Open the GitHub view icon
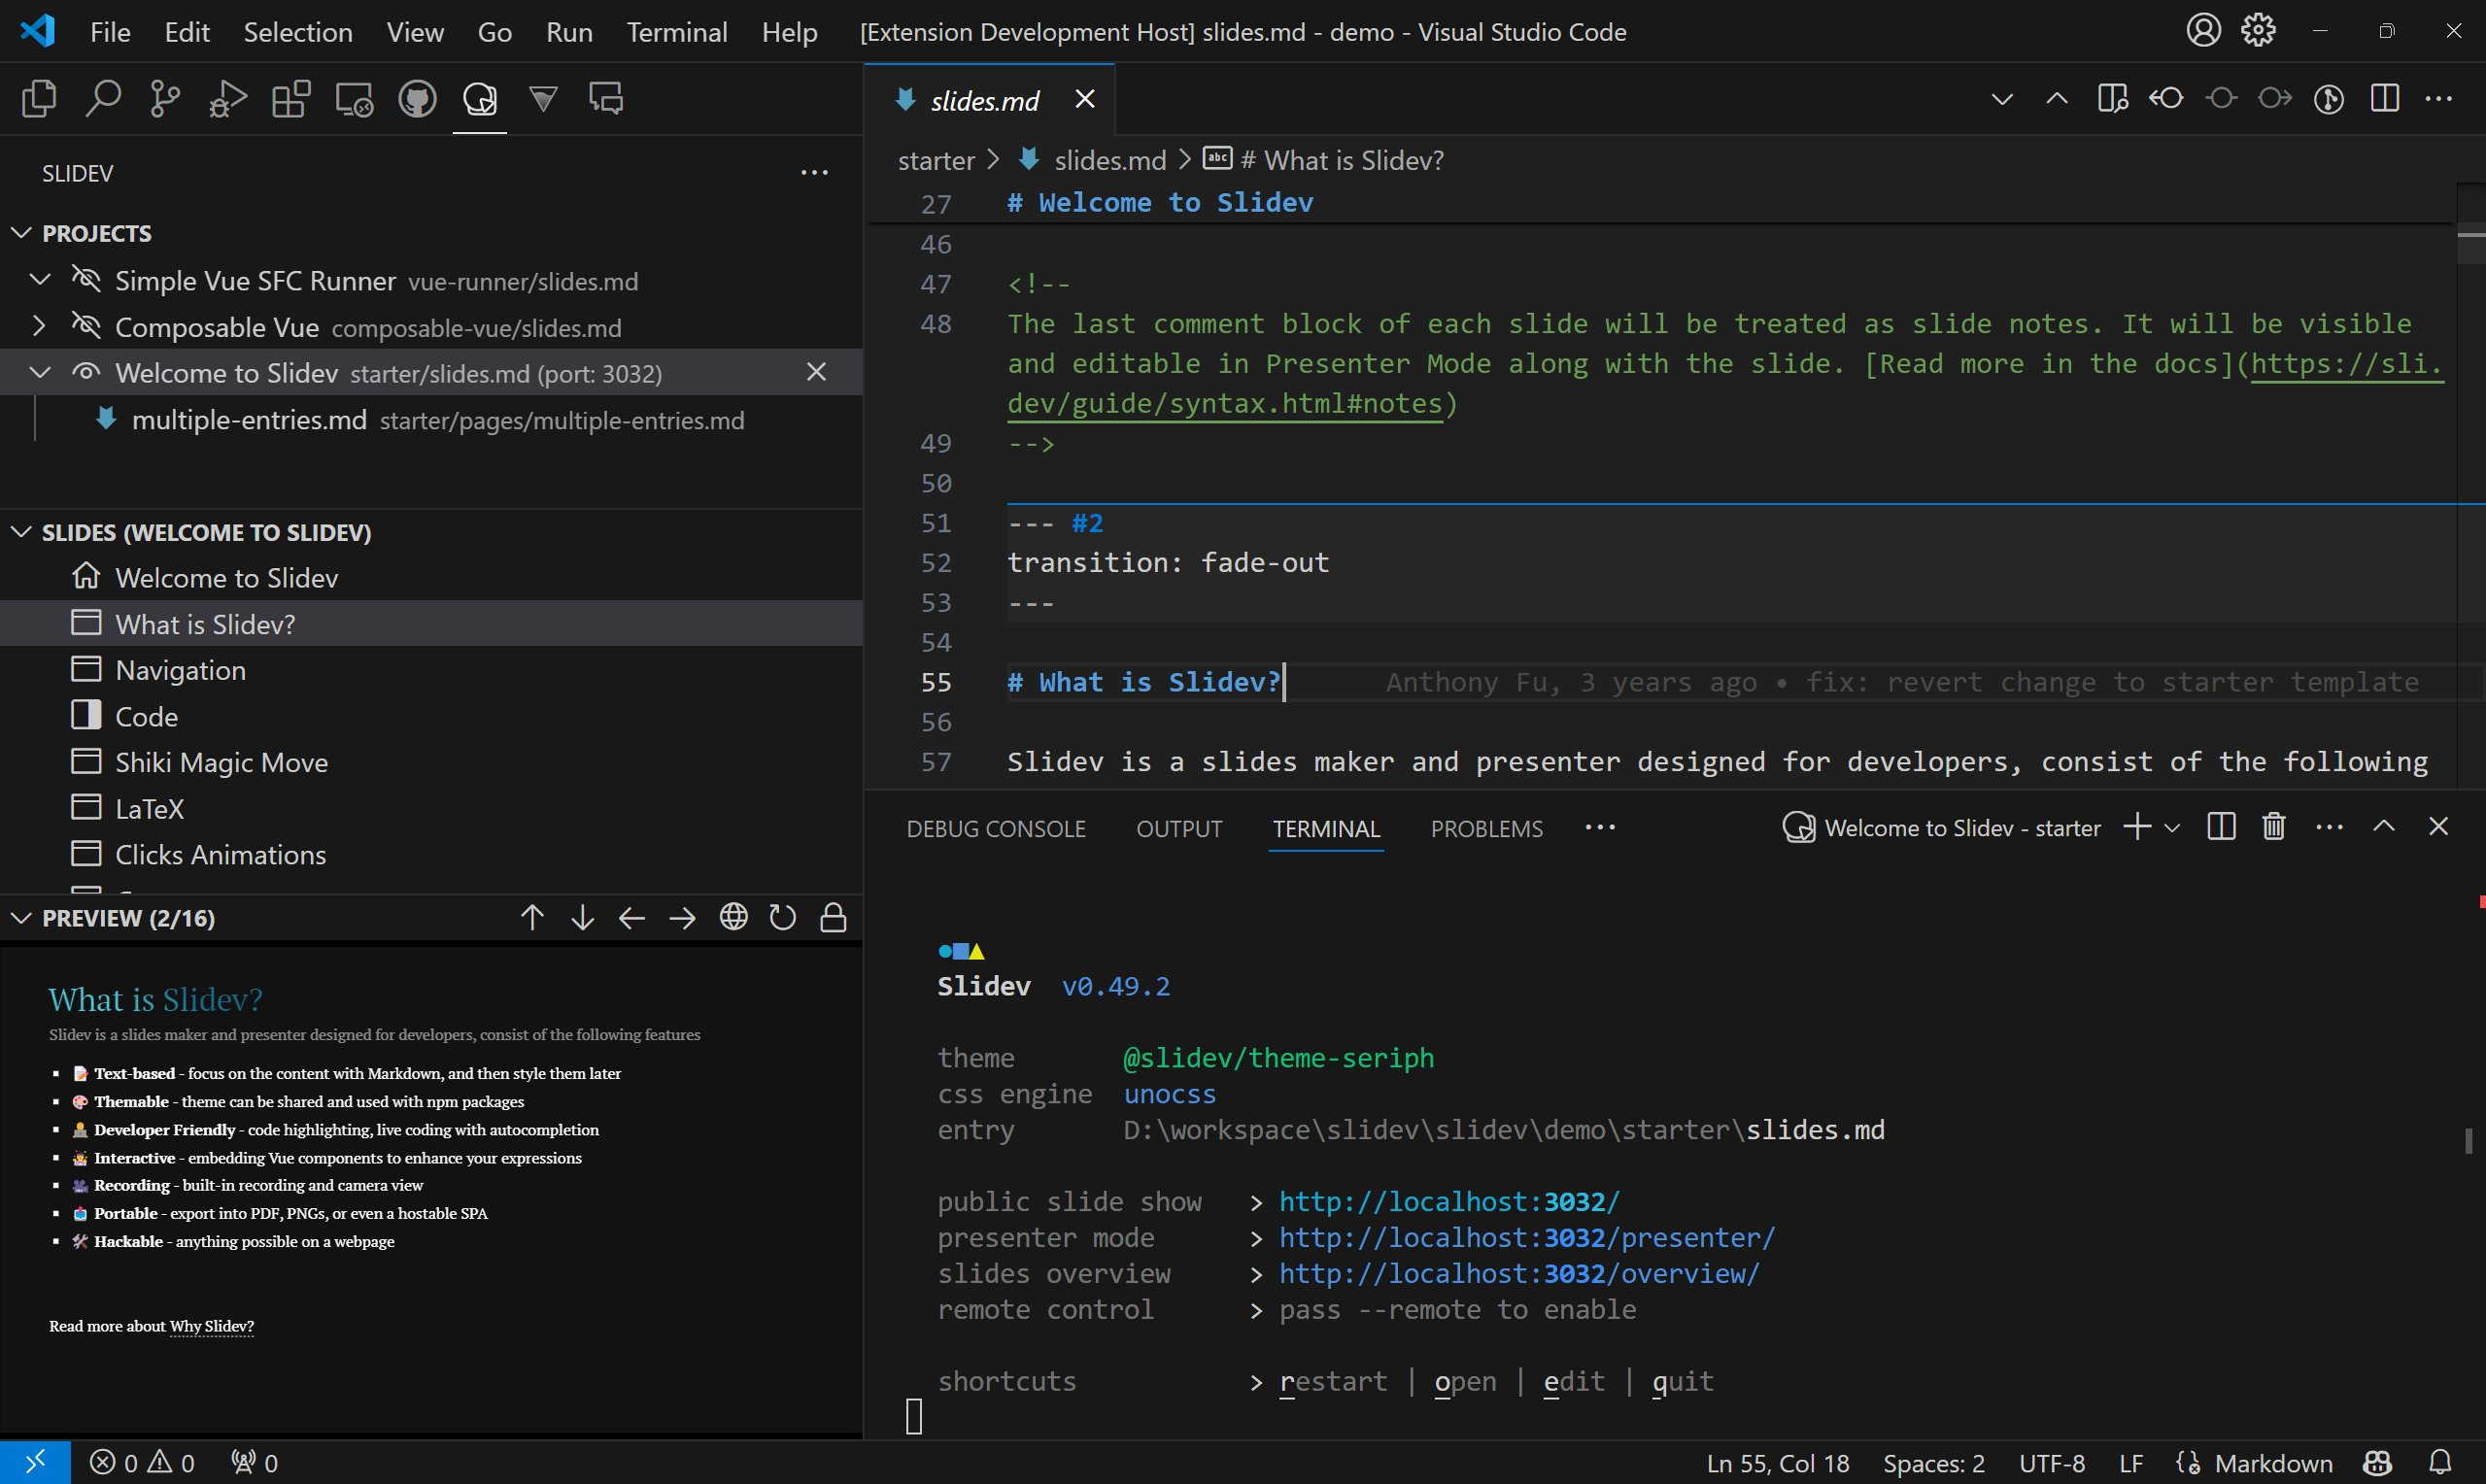 coord(417,99)
